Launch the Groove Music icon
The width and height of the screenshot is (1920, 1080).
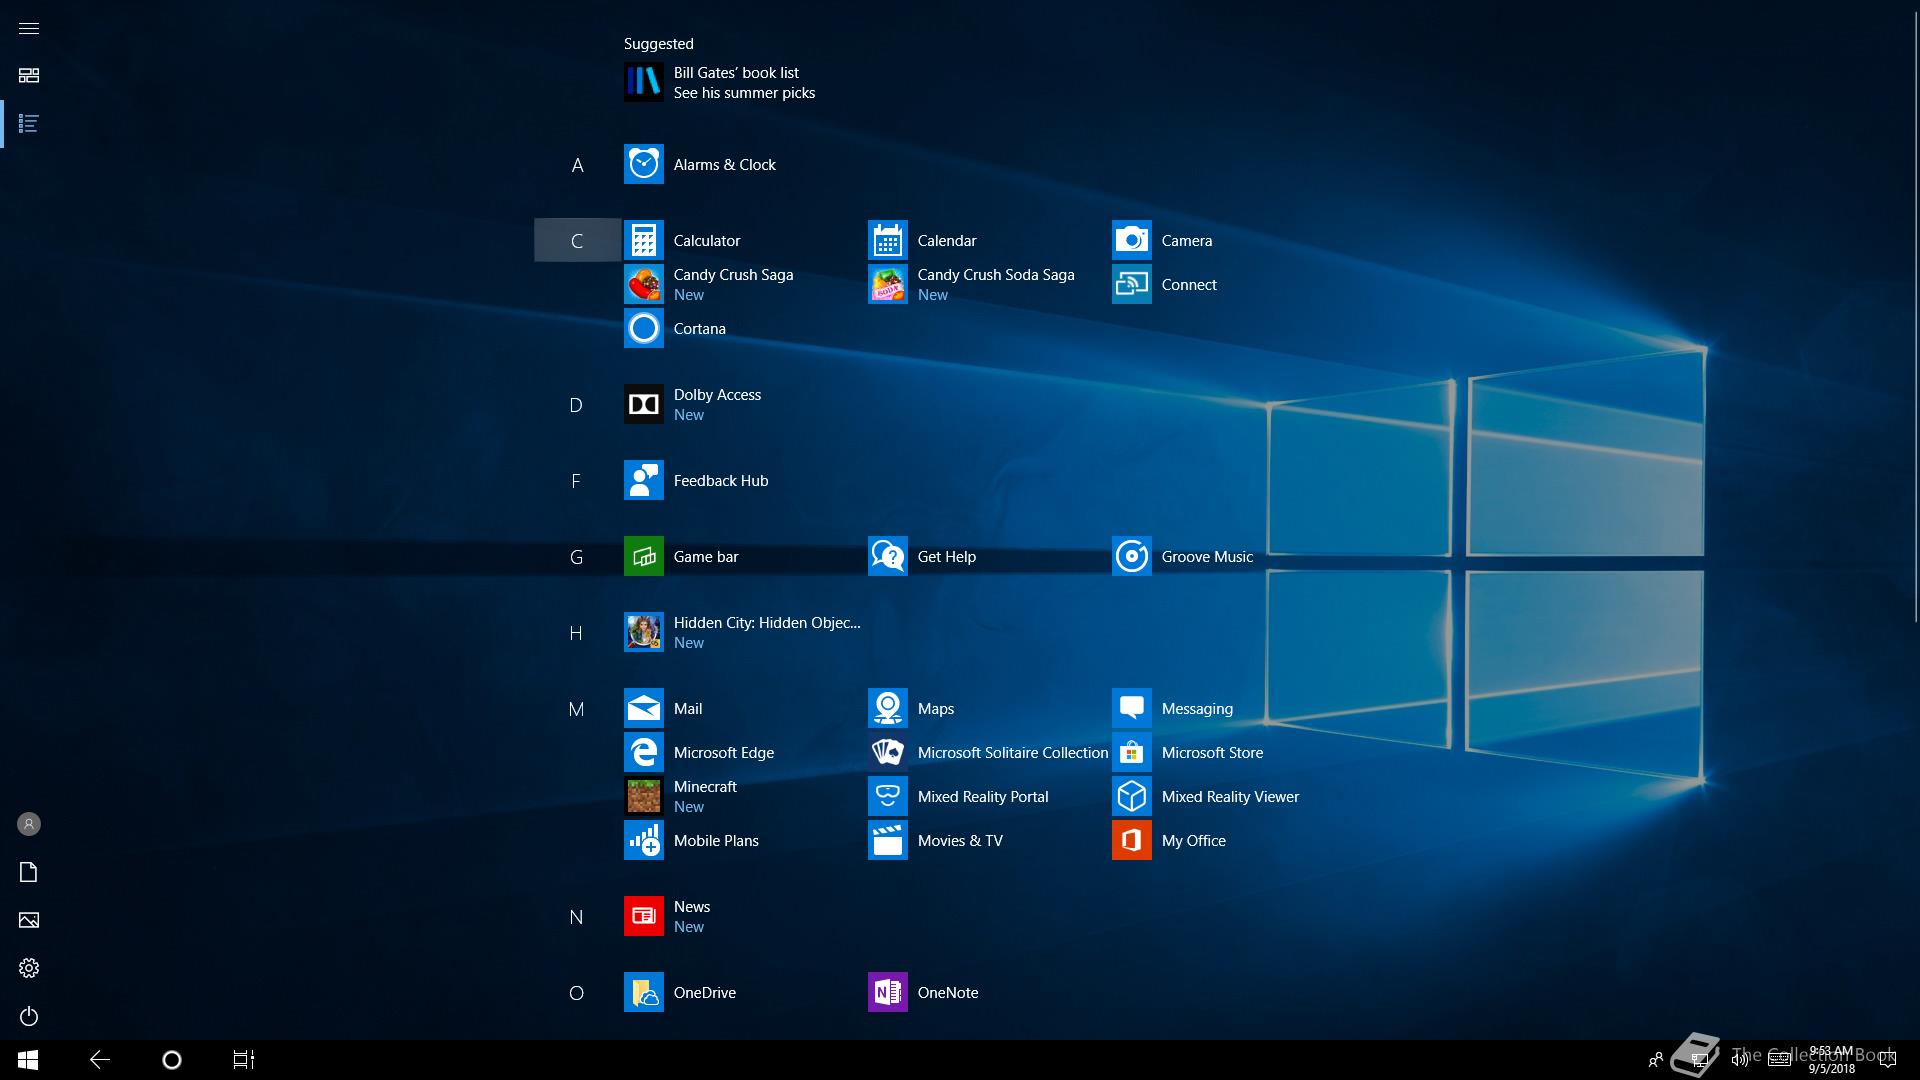pos(1131,556)
